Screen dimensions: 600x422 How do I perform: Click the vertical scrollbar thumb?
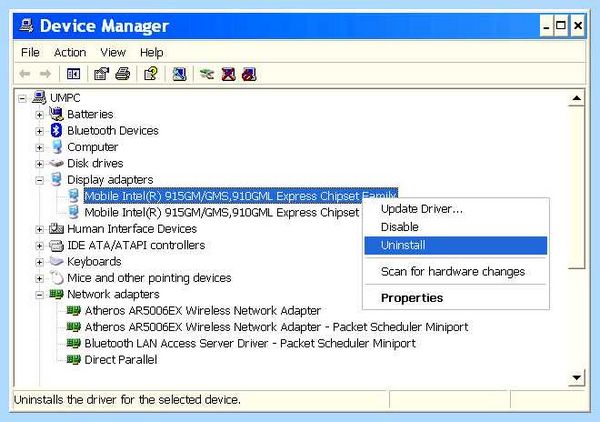(576, 187)
